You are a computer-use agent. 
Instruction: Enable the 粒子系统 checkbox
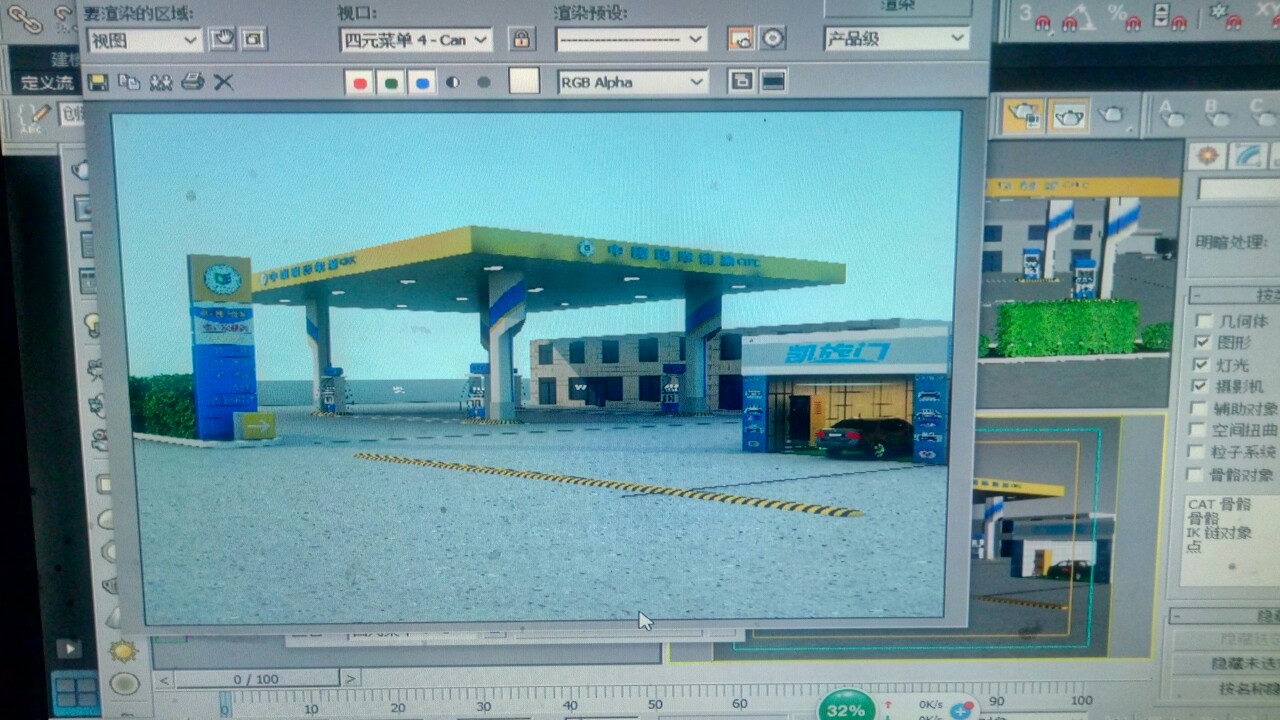[x=1194, y=452]
